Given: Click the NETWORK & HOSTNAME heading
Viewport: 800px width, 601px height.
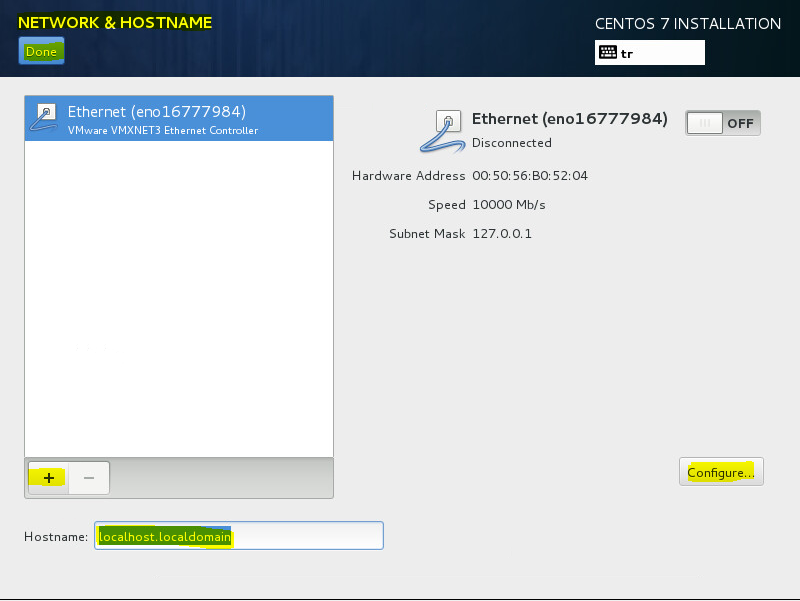Looking at the screenshot, I should (x=115, y=23).
